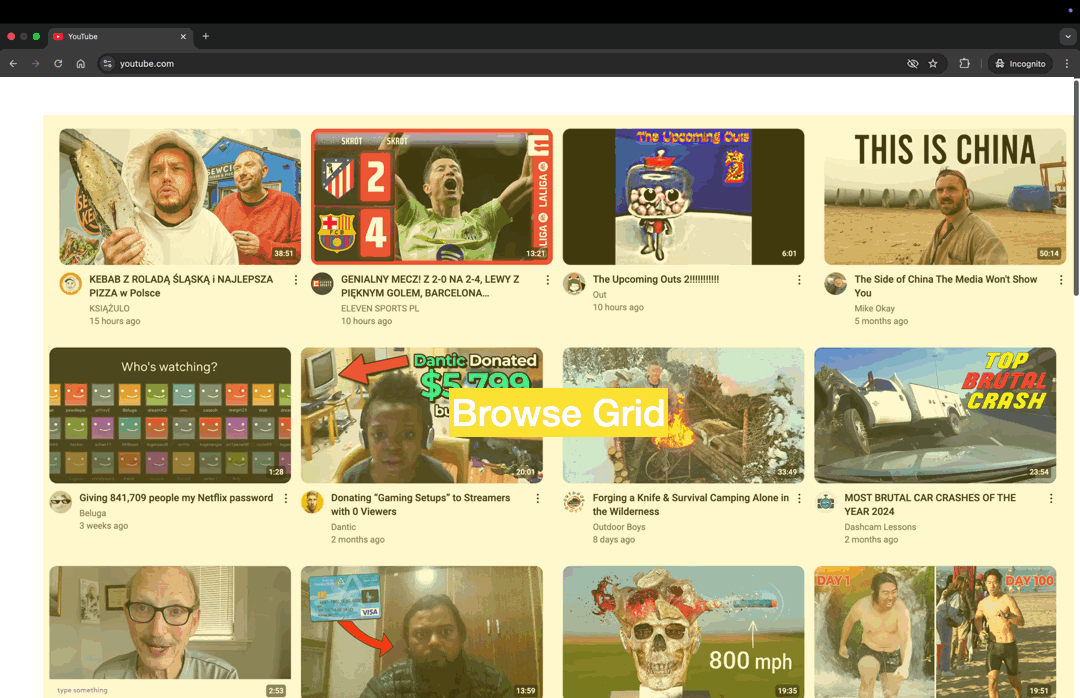Screen dimensions: 1080x698
Task: Click the Mike Okay channel name
Action: pos(875,308)
